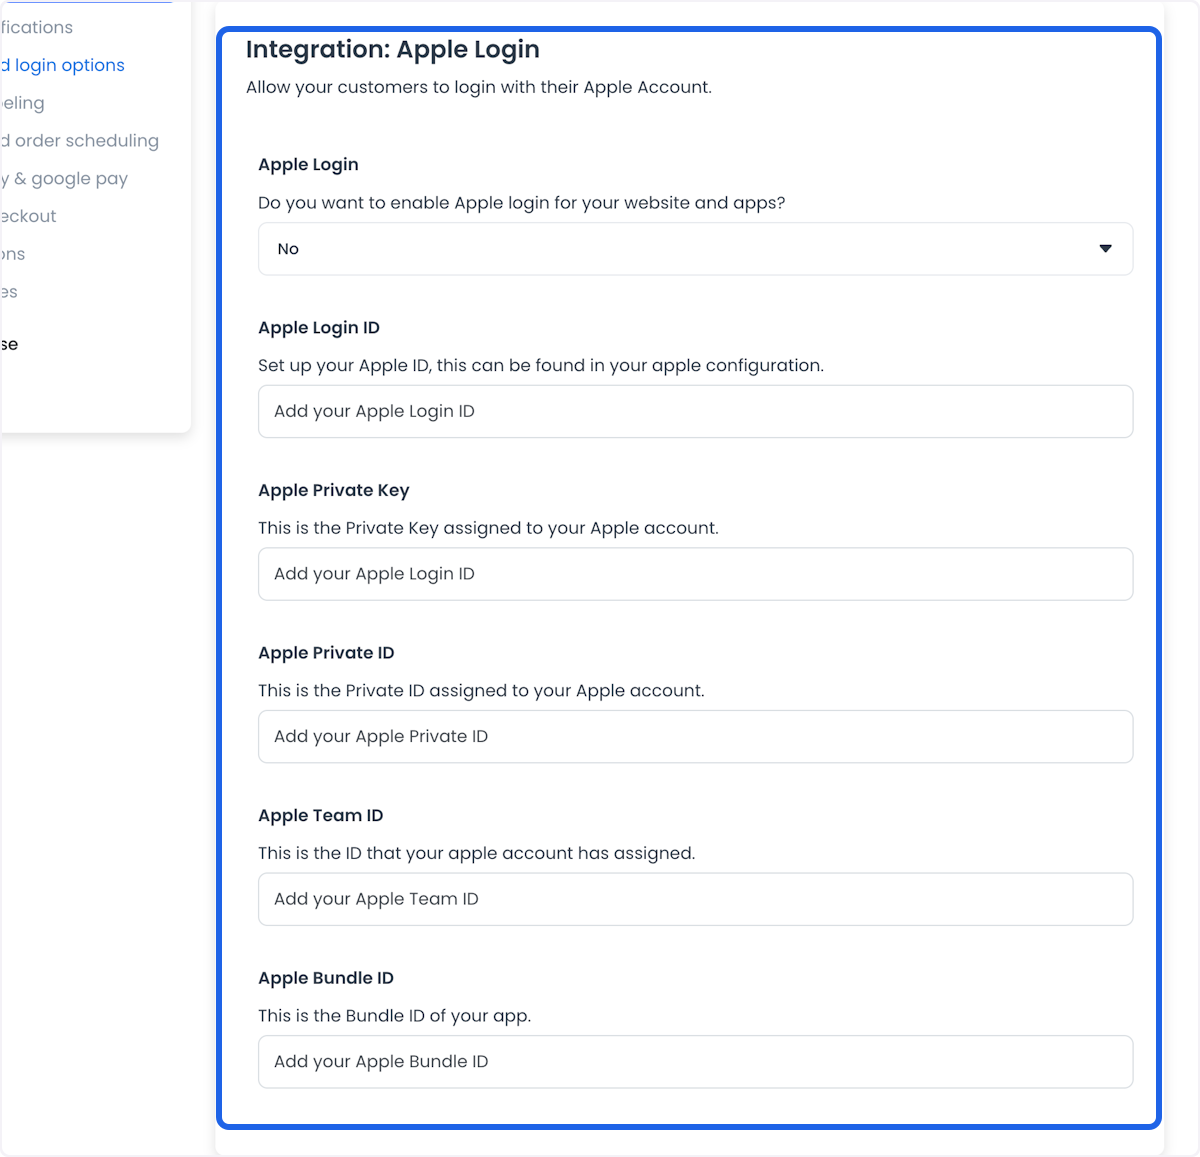This screenshot has height=1157, width=1200.
Task: Click the 'Apple Private ID' label
Action: [x=326, y=653]
